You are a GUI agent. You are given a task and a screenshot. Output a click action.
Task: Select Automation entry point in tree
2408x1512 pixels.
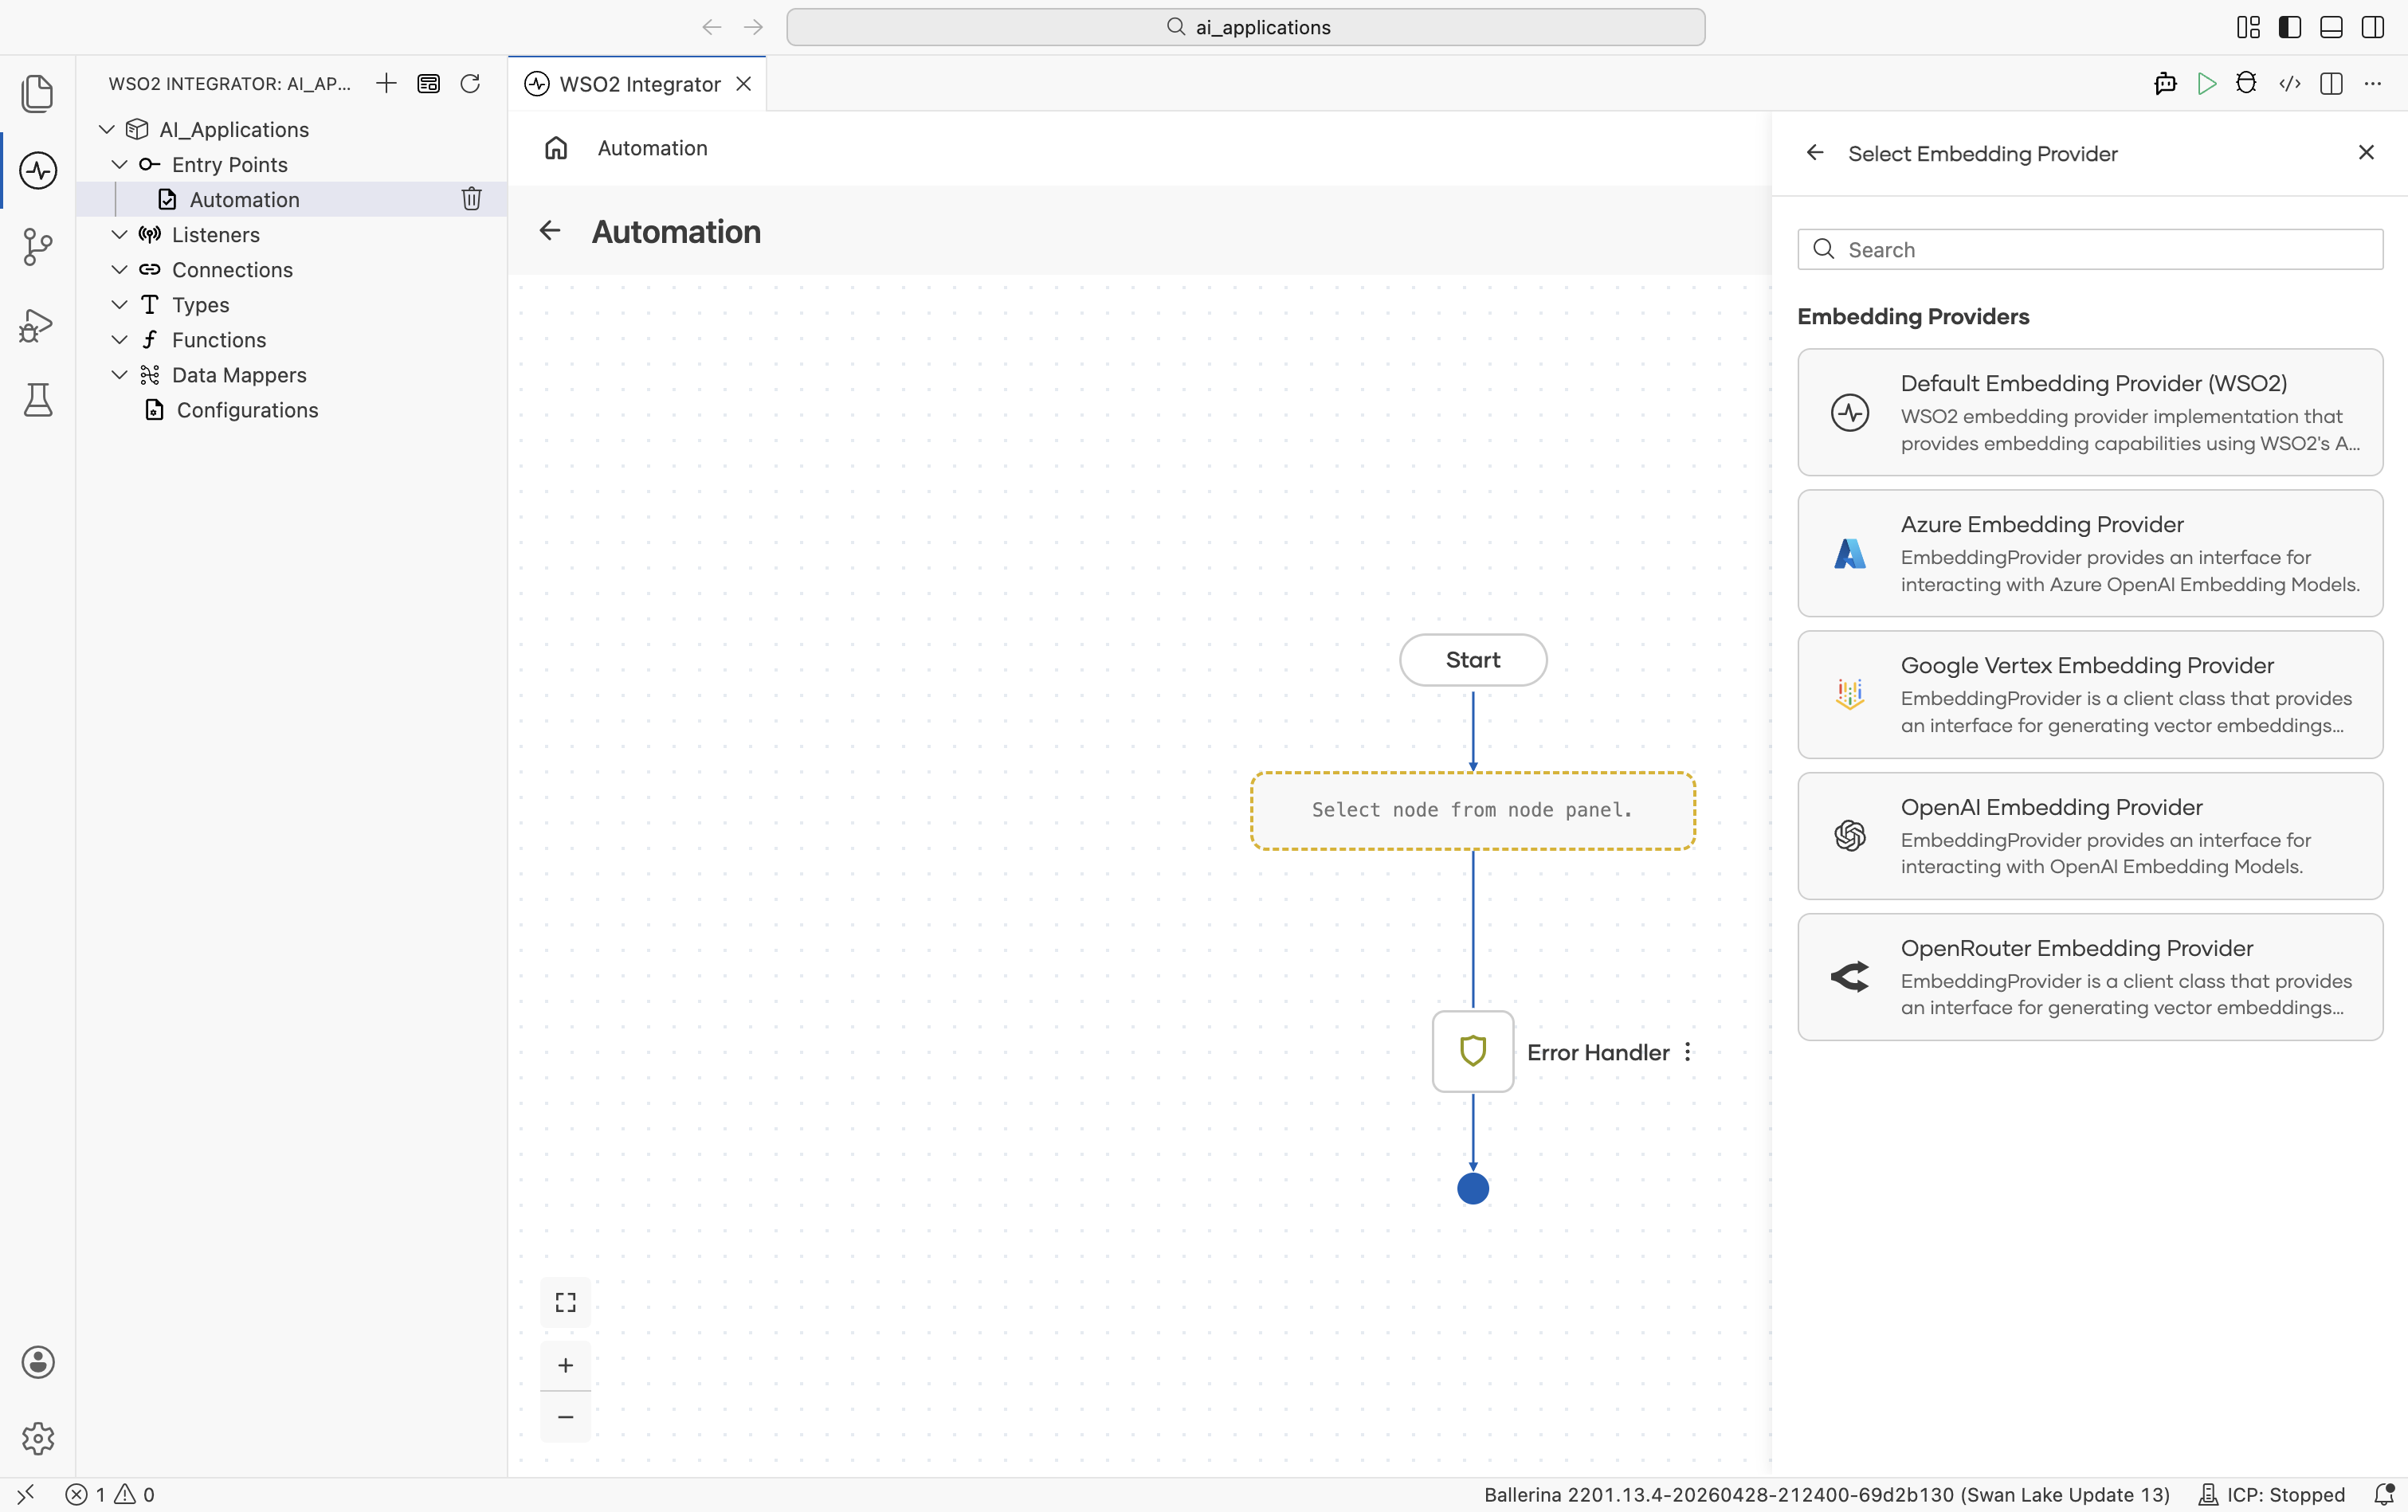click(290, 199)
